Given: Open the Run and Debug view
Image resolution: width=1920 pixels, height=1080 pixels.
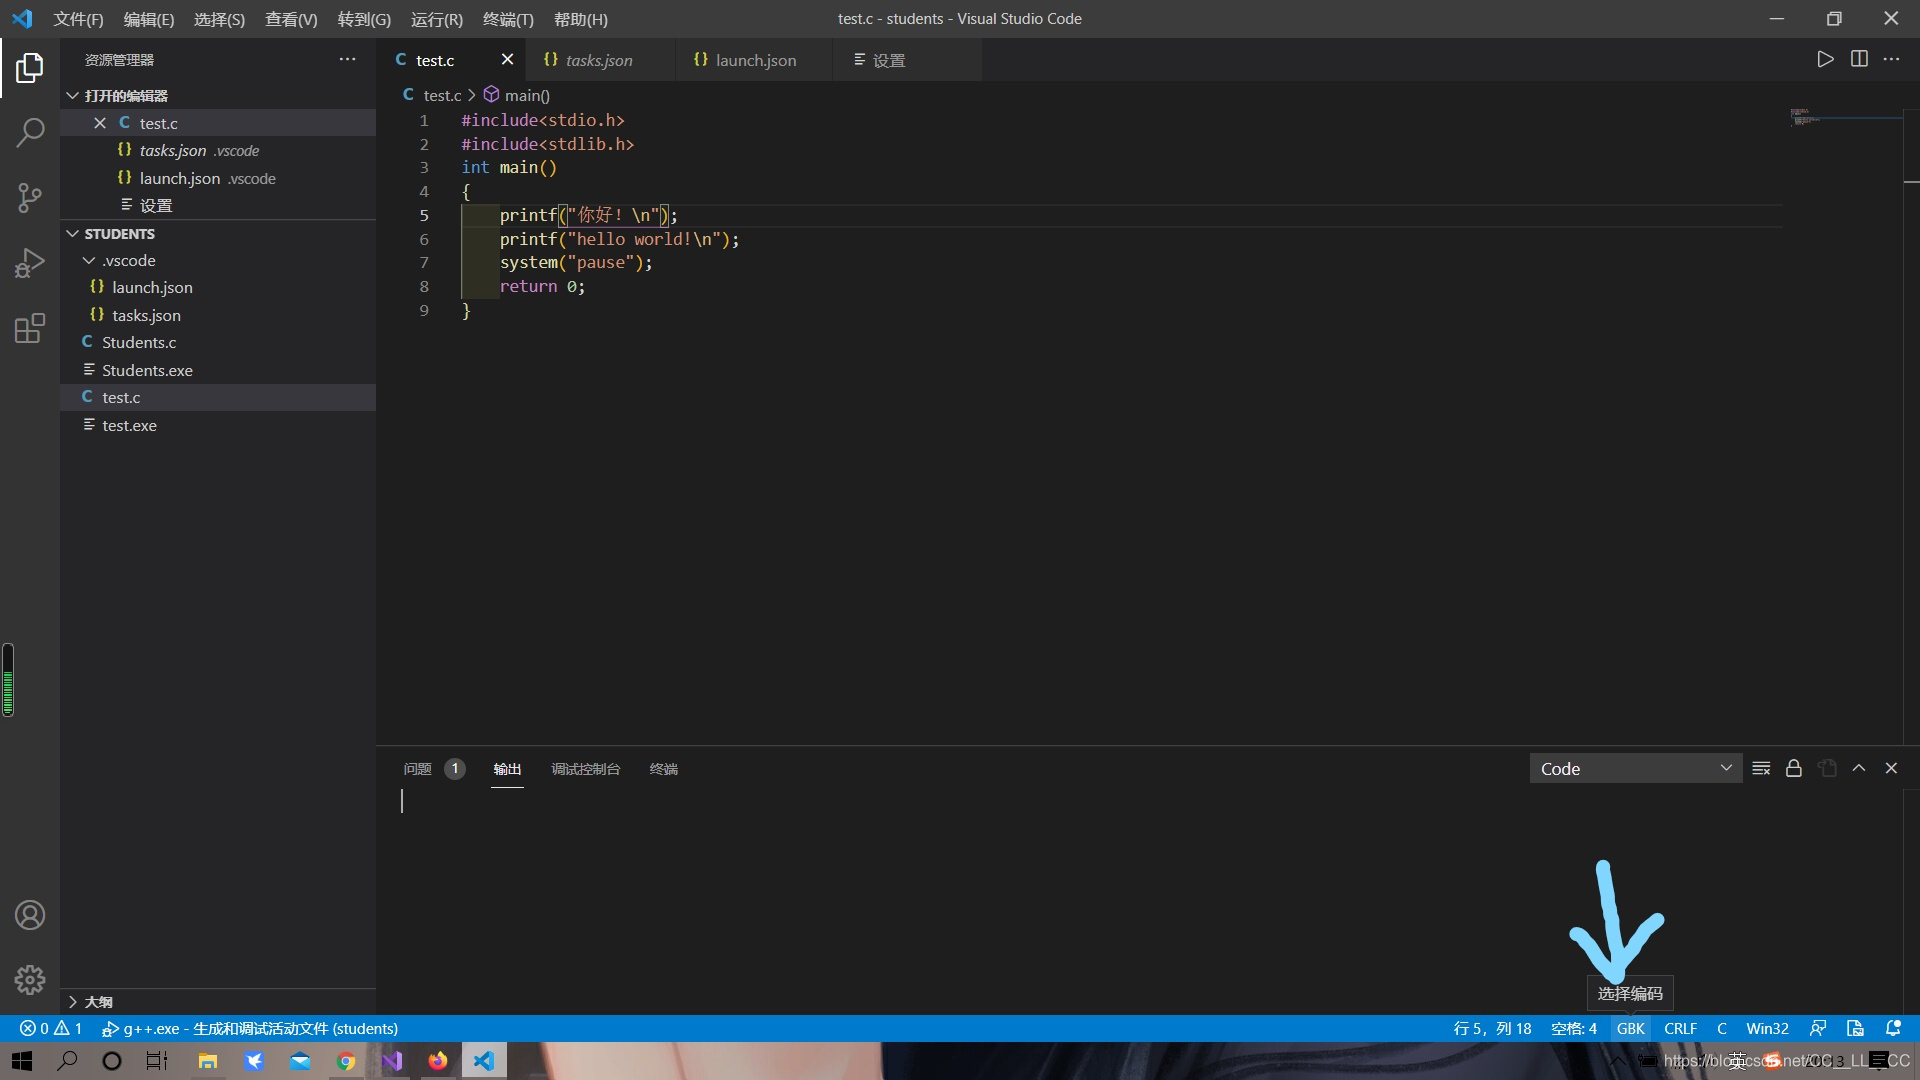Looking at the screenshot, I should point(30,263).
